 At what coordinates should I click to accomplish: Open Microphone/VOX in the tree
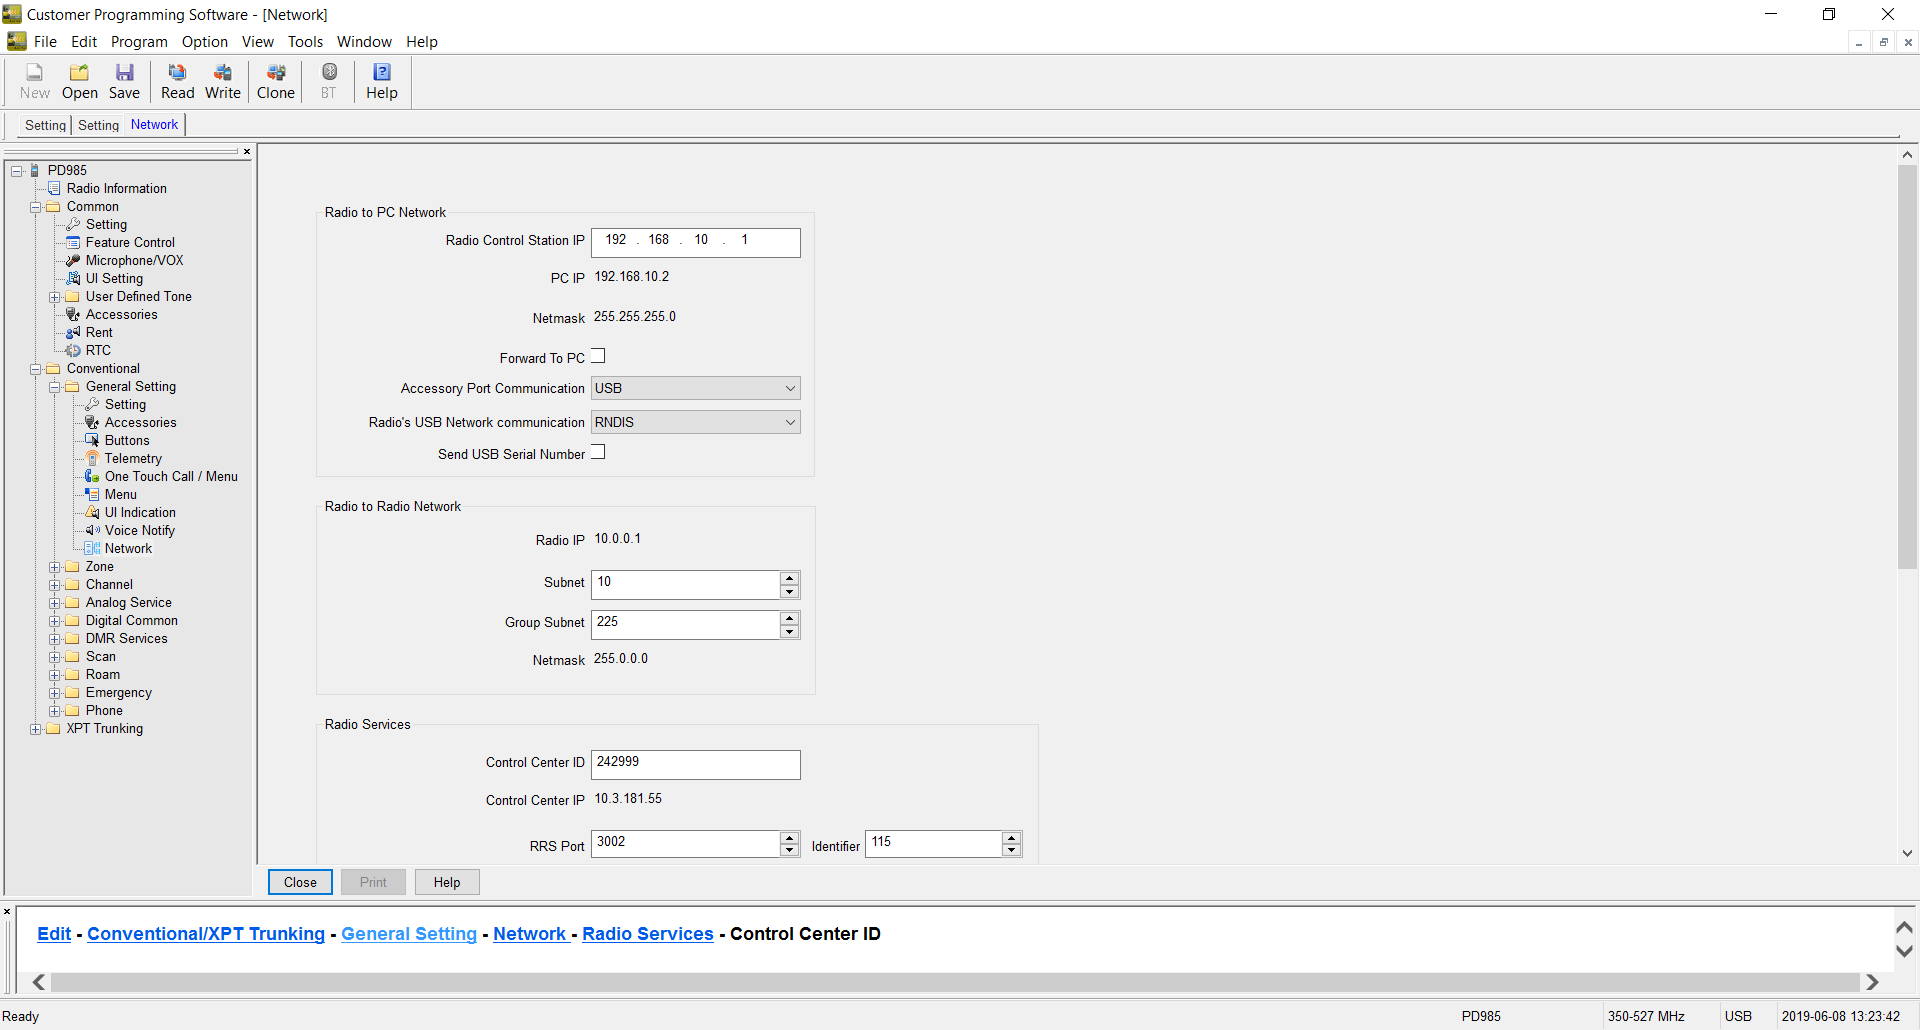[134, 261]
